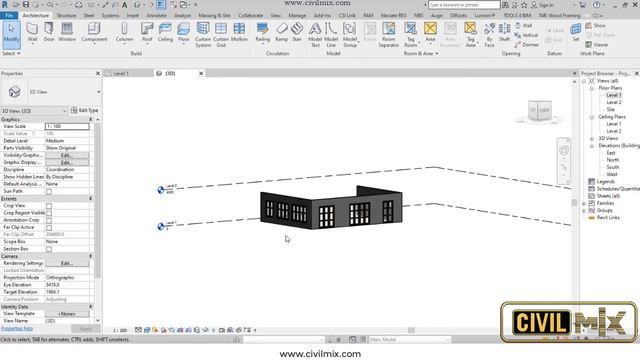
Task: Click the Curtain System tool
Action: coord(203,35)
